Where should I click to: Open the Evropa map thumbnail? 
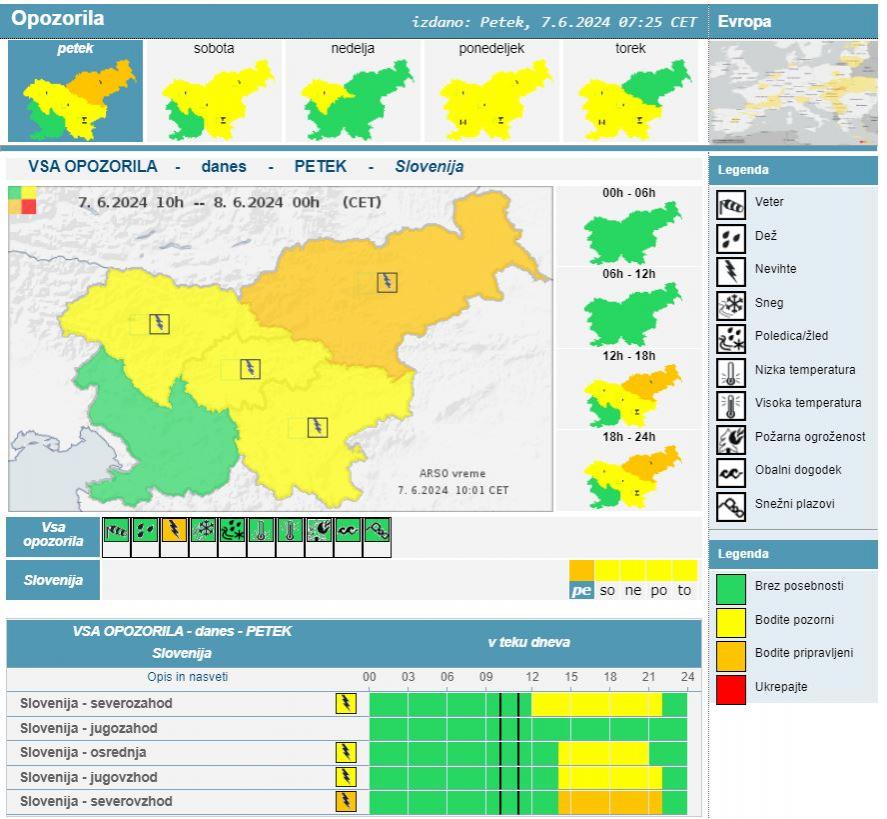click(792, 92)
